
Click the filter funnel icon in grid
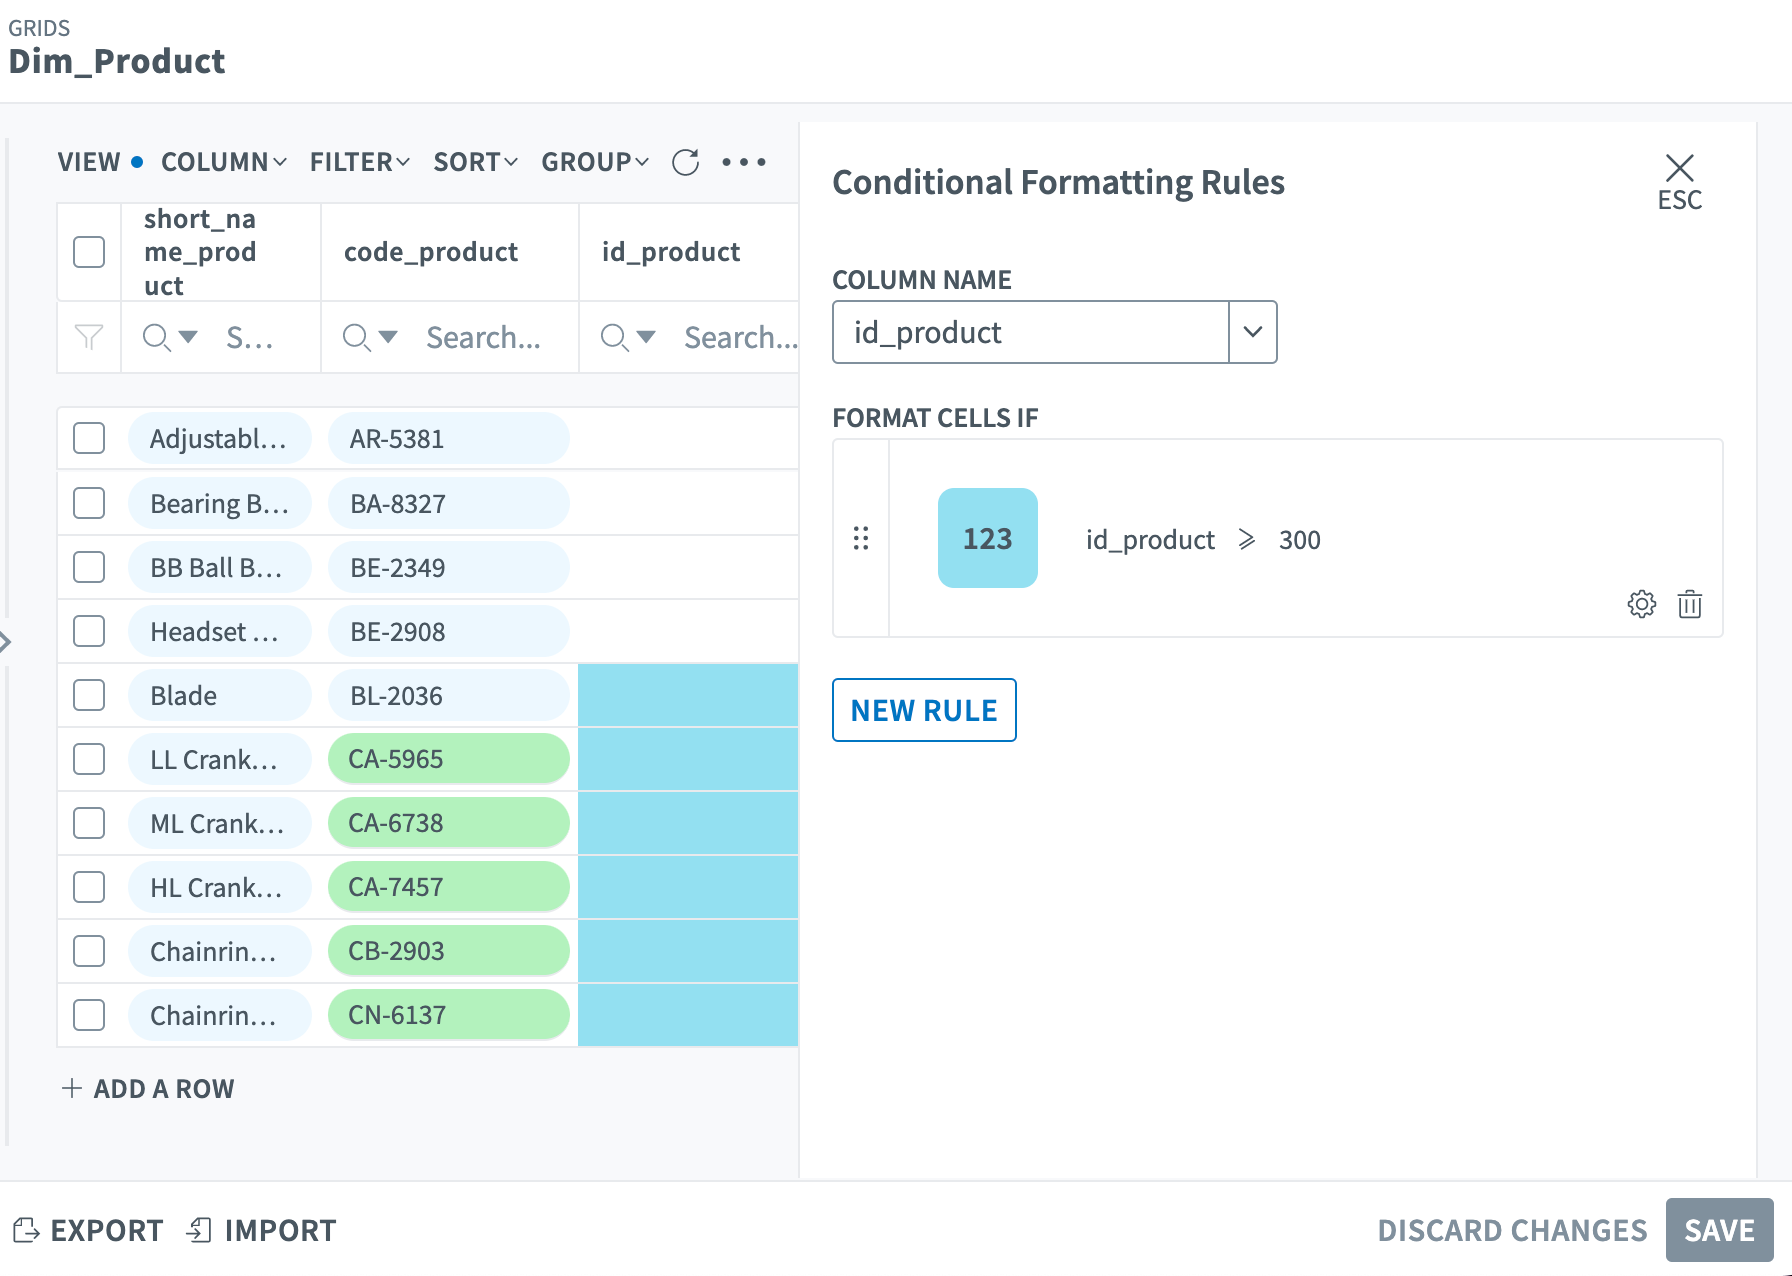[89, 338]
